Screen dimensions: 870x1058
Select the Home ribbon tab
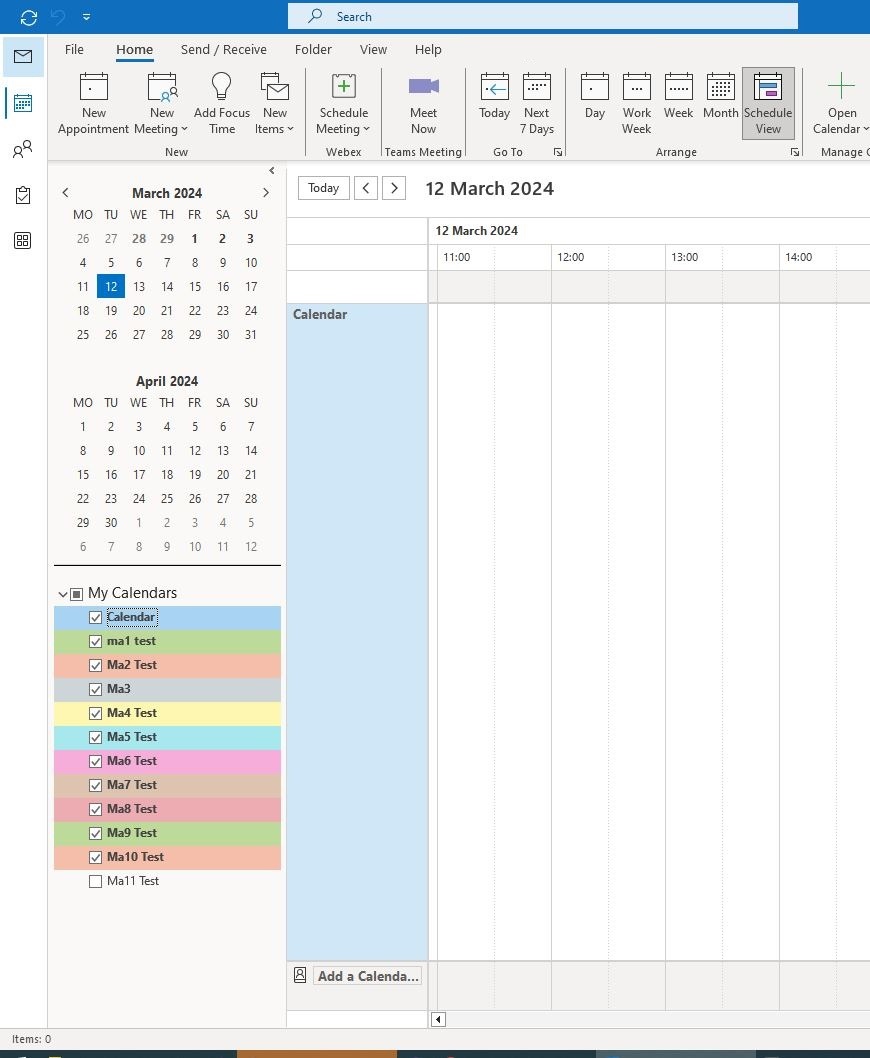pyautogui.click(x=134, y=49)
